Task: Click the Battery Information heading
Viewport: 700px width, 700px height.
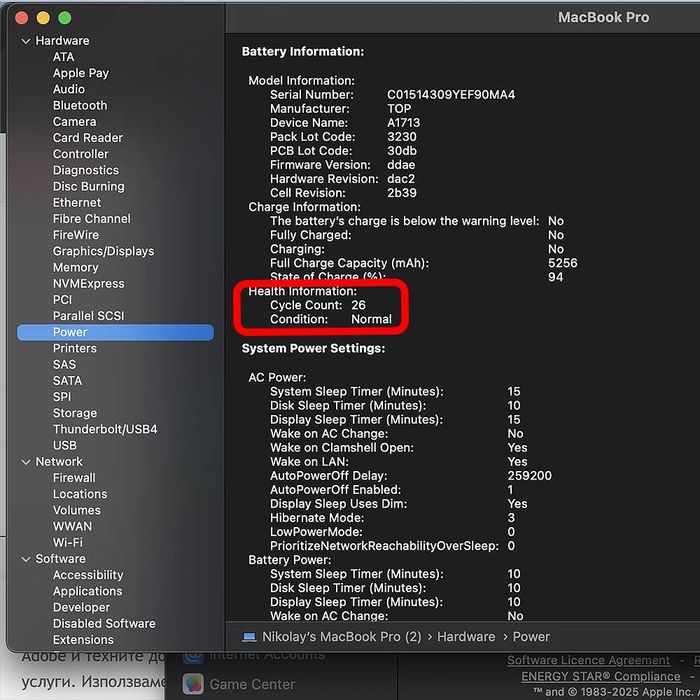Action: click(x=303, y=52)
